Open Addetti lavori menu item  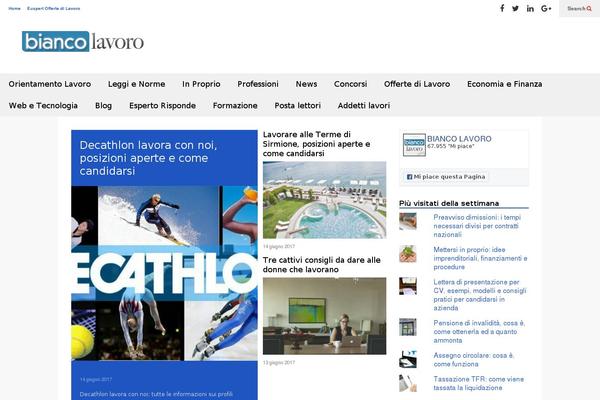click(x=364, y=105)
